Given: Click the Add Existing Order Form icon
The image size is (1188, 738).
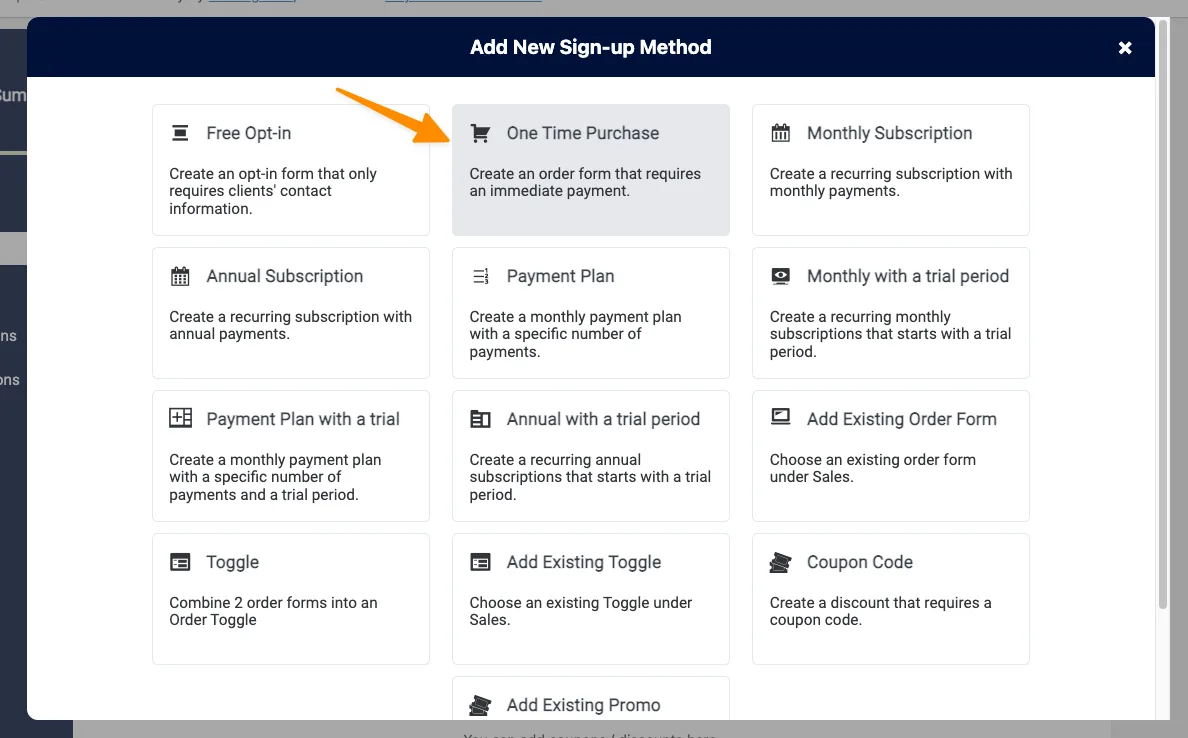Looking at the screenshot, I should [780, 418].
